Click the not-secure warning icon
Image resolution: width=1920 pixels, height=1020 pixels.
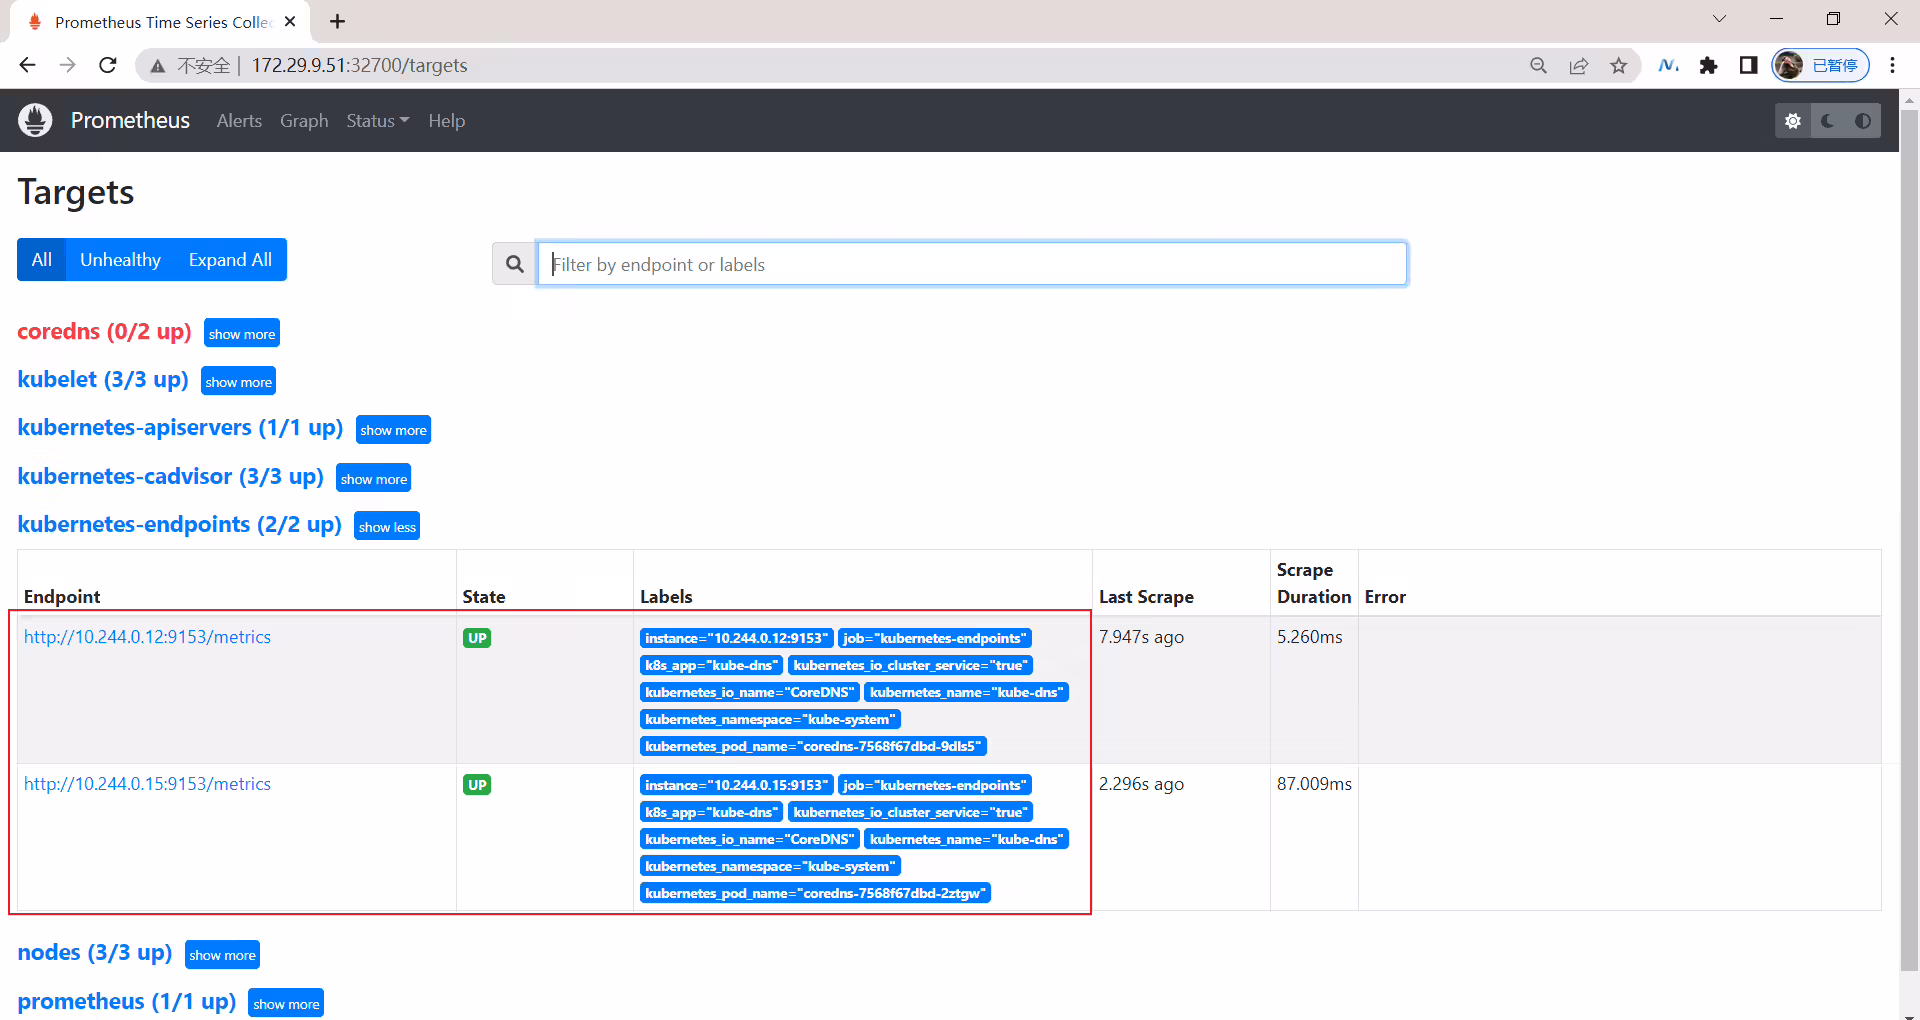[157, 66]
